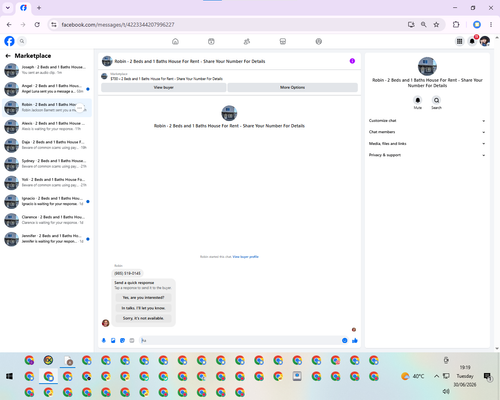The height and width of the screenshot is (400, 500).
Task: Open the Watch video tab icon
Action: click(x=211, y=41)
